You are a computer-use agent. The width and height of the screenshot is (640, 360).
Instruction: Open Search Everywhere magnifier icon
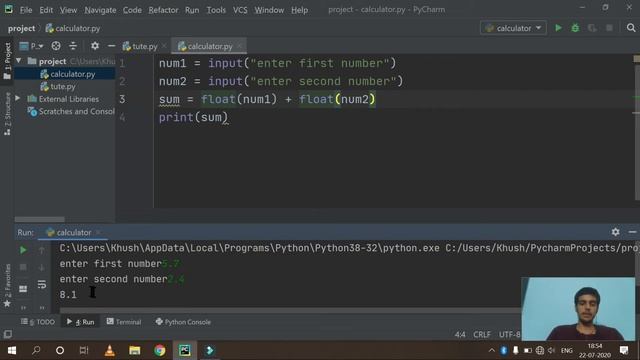631,28
